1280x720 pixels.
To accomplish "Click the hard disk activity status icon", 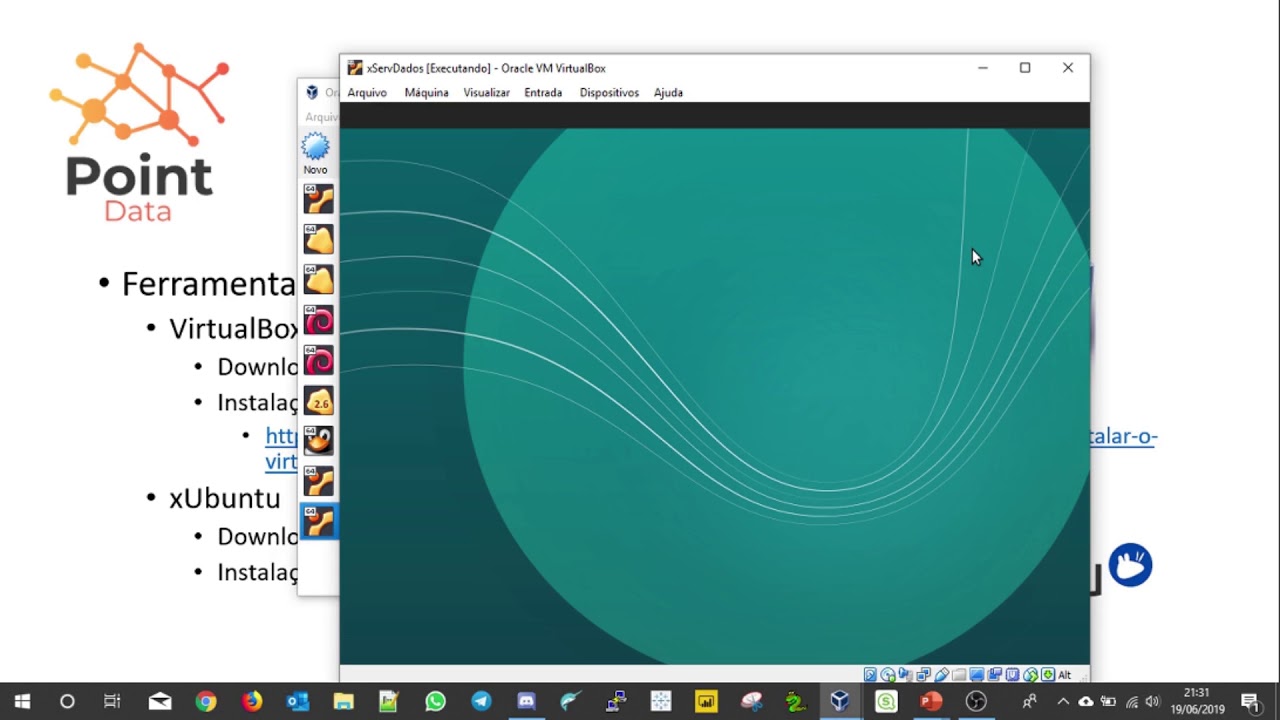I will [x=870, y=675].
